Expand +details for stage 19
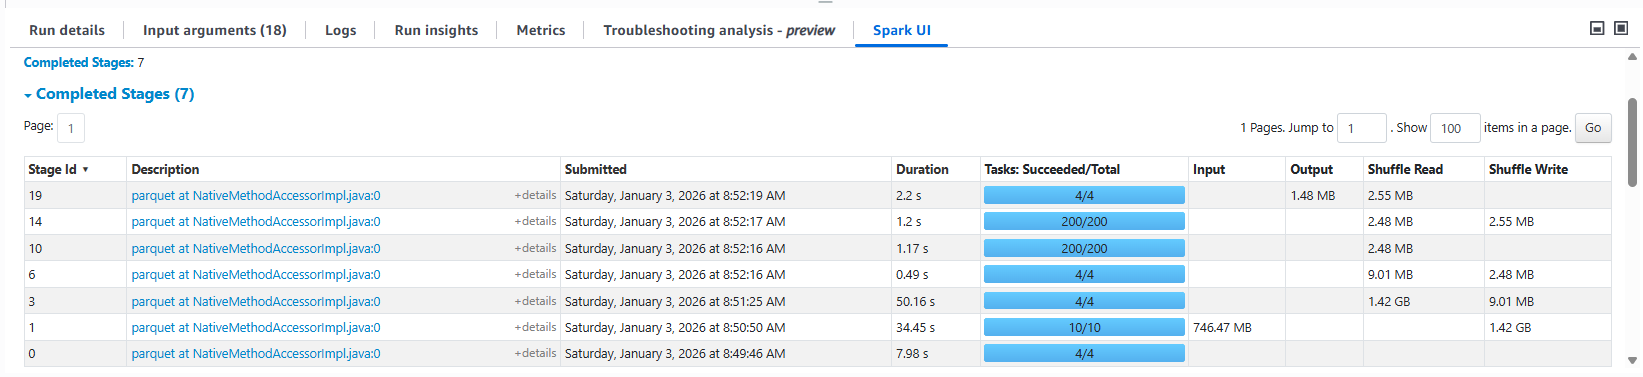Screen dimensions: 1643x377 535,195
